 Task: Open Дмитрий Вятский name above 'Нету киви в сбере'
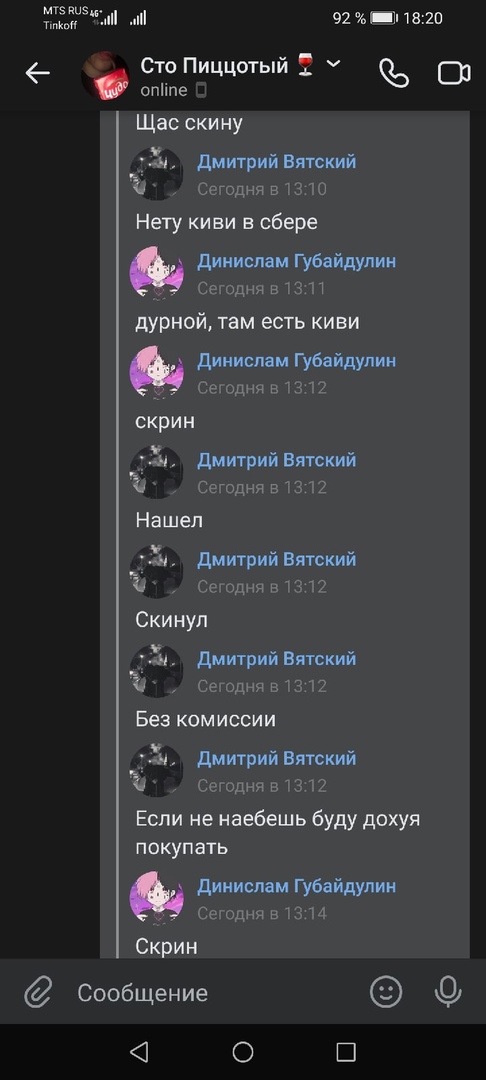coord(277,162)
